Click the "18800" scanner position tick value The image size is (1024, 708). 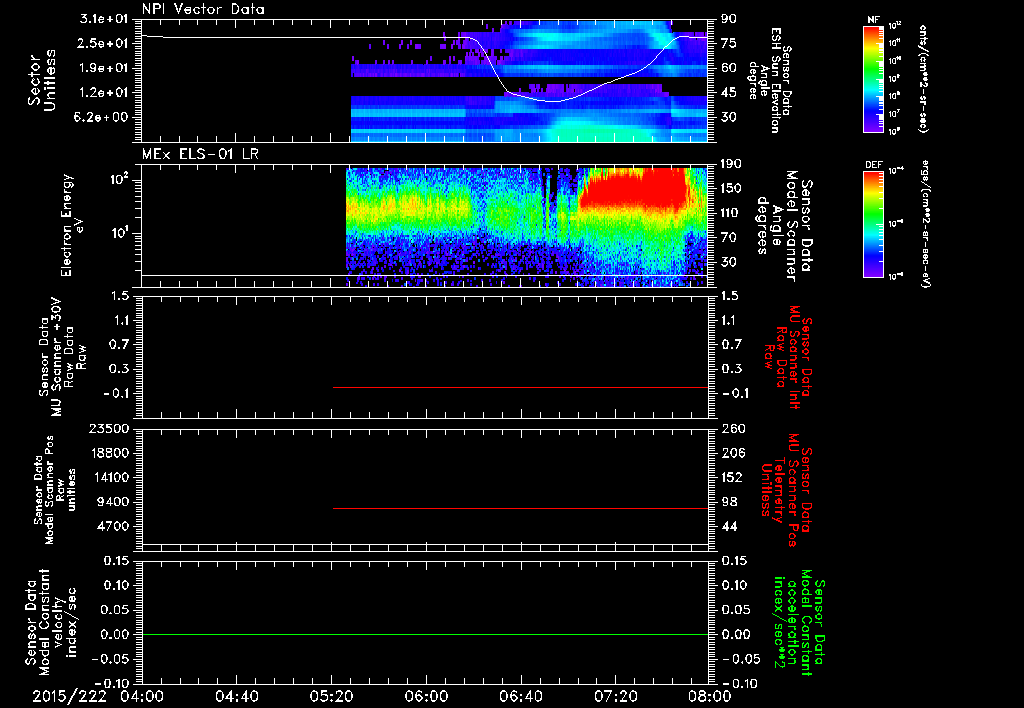point(109,453)
